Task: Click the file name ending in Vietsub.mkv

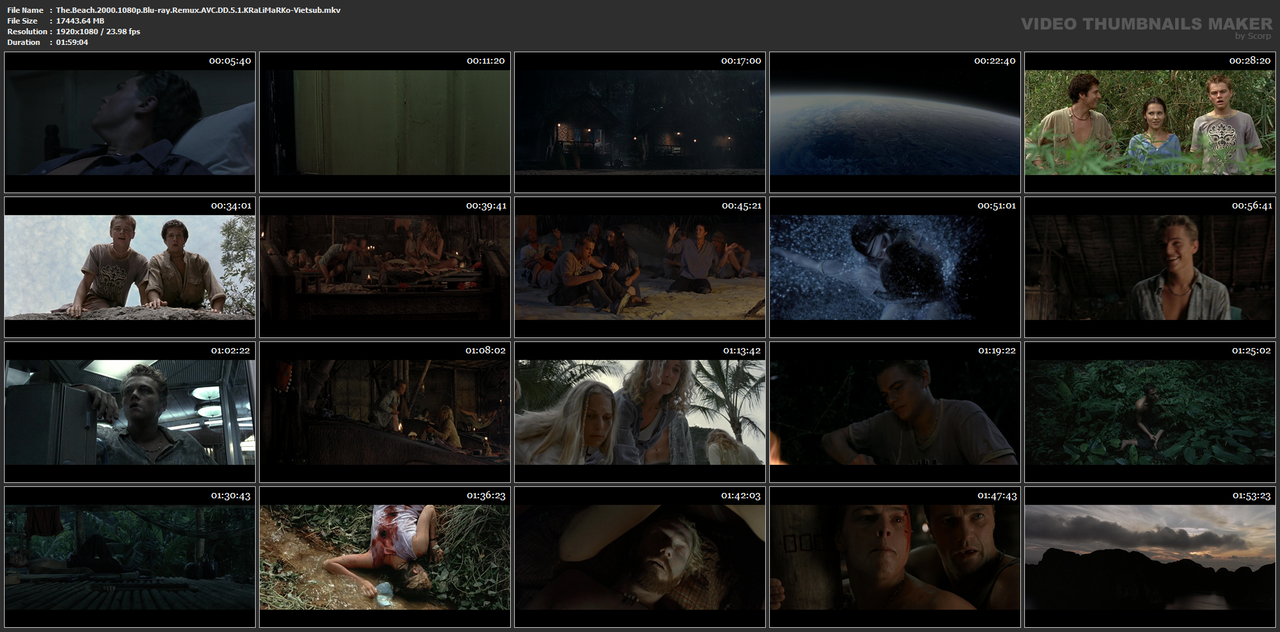Action: coord(198,10)
